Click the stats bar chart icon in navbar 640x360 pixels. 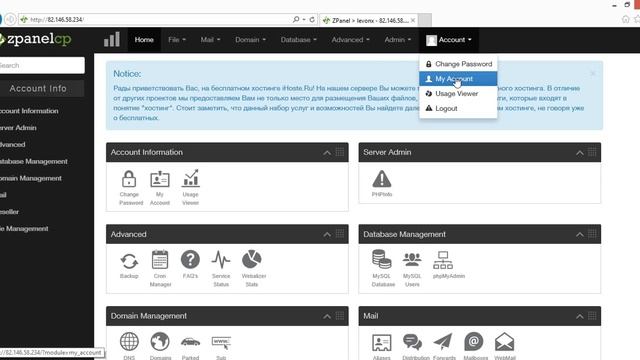pyautogui.click(x=112, y=40)
